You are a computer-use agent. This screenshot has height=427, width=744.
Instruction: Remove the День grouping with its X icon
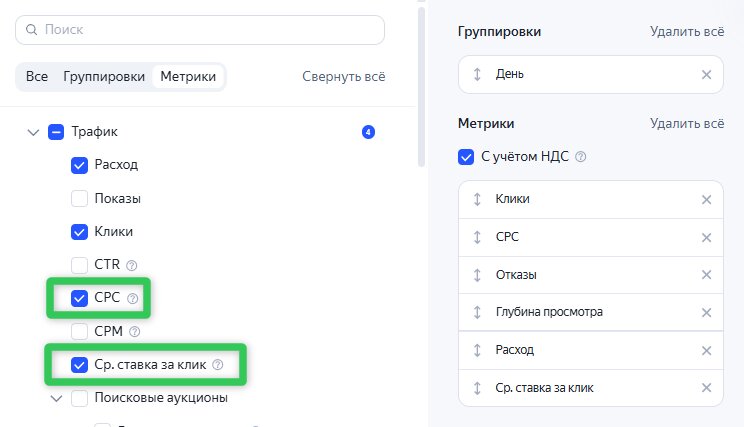point(706,74)
